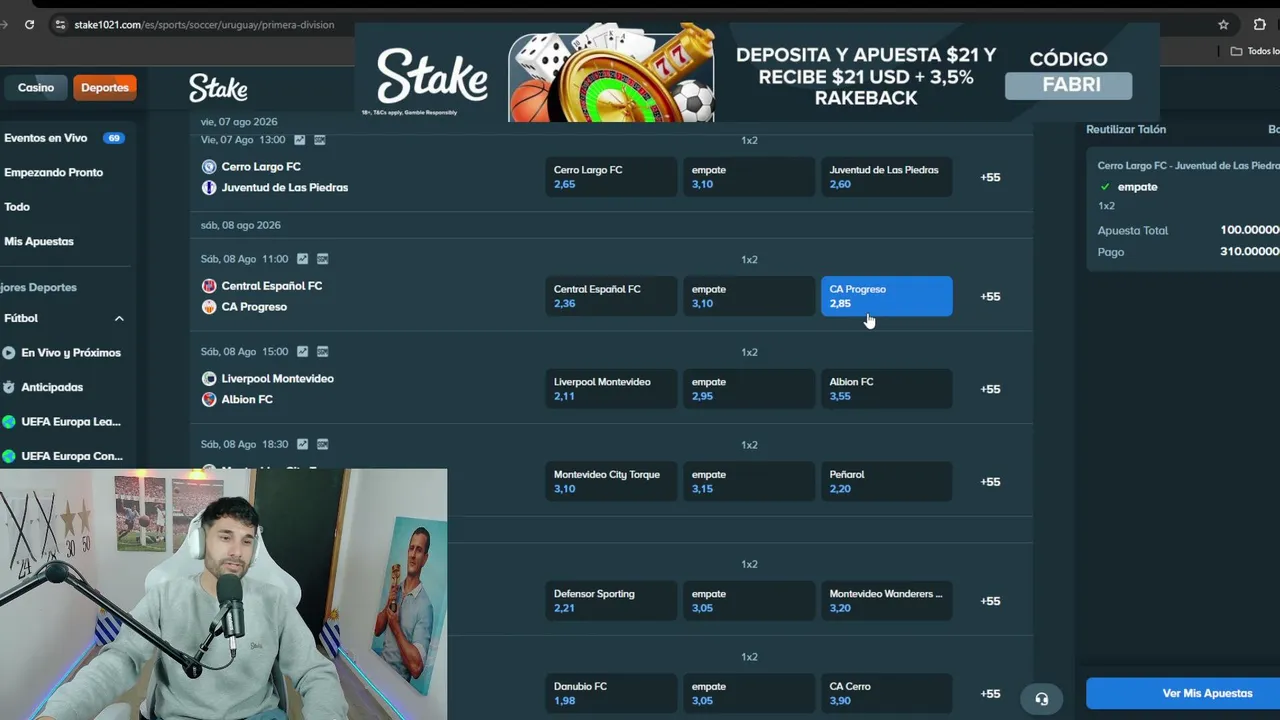Click the Liverpool Montevideo team crest

(x=209, y=379)
